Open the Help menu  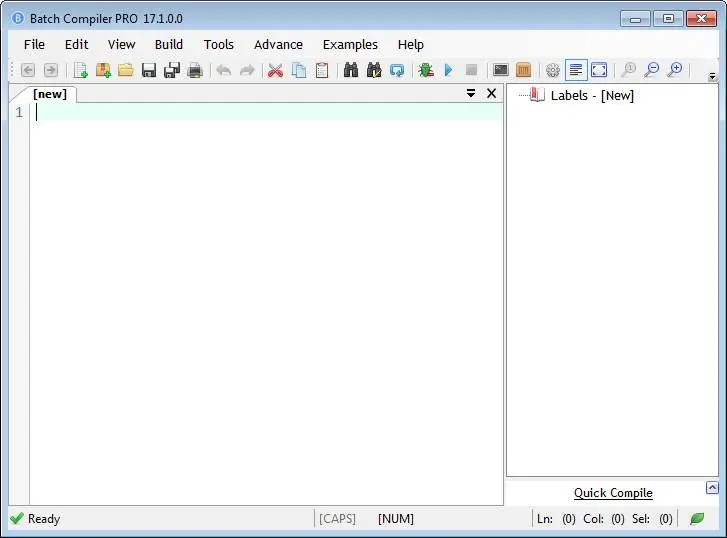(x=411, y=45)
